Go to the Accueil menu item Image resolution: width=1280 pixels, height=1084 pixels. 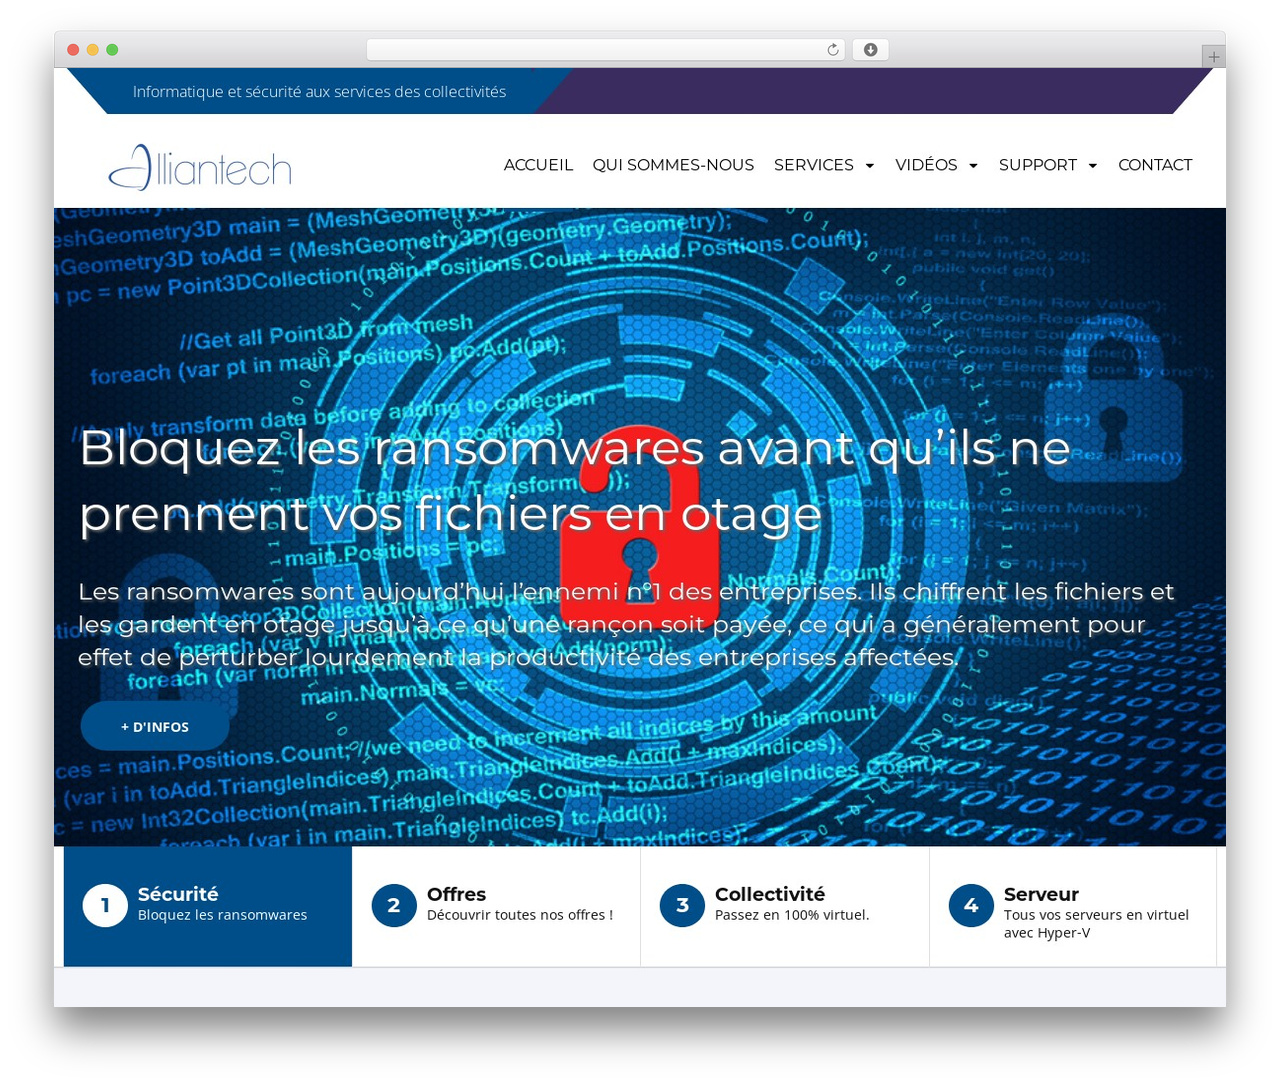click(x=538, y=165)
